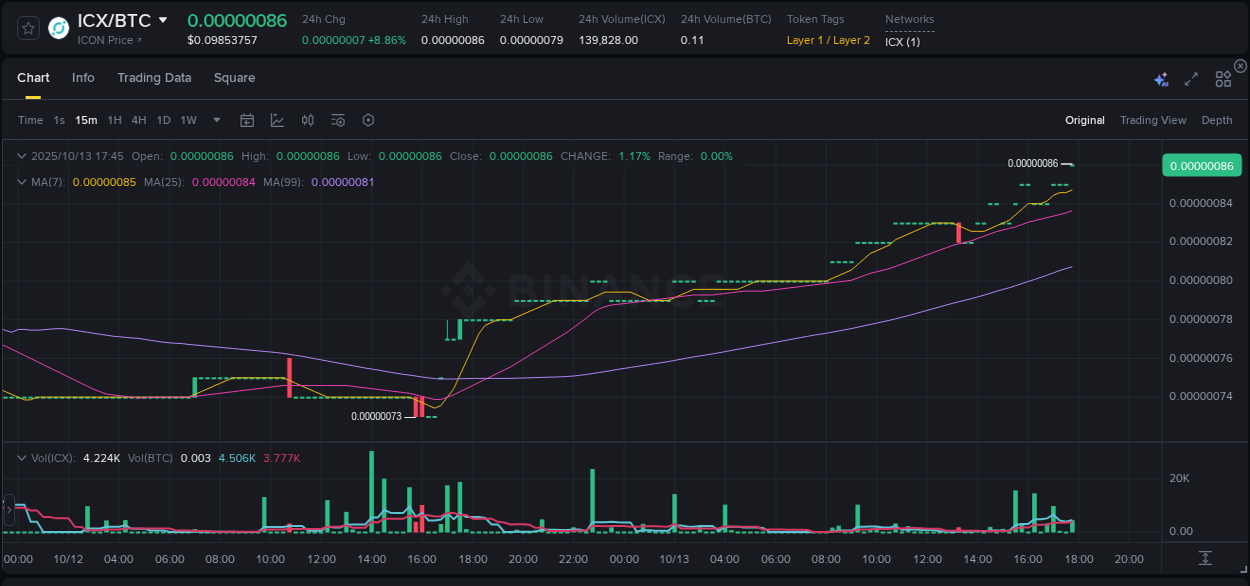Open the Layer 1 / Layer 2 token tag
The height and width of the screenshot is (586, 1250).
click(x=828, y=41)
